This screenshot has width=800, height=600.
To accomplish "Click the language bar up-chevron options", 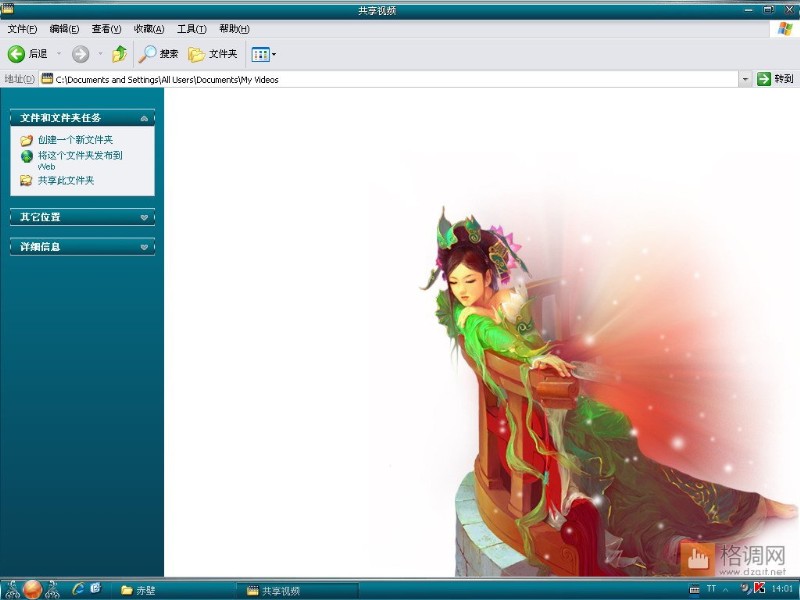I will 726,590.
